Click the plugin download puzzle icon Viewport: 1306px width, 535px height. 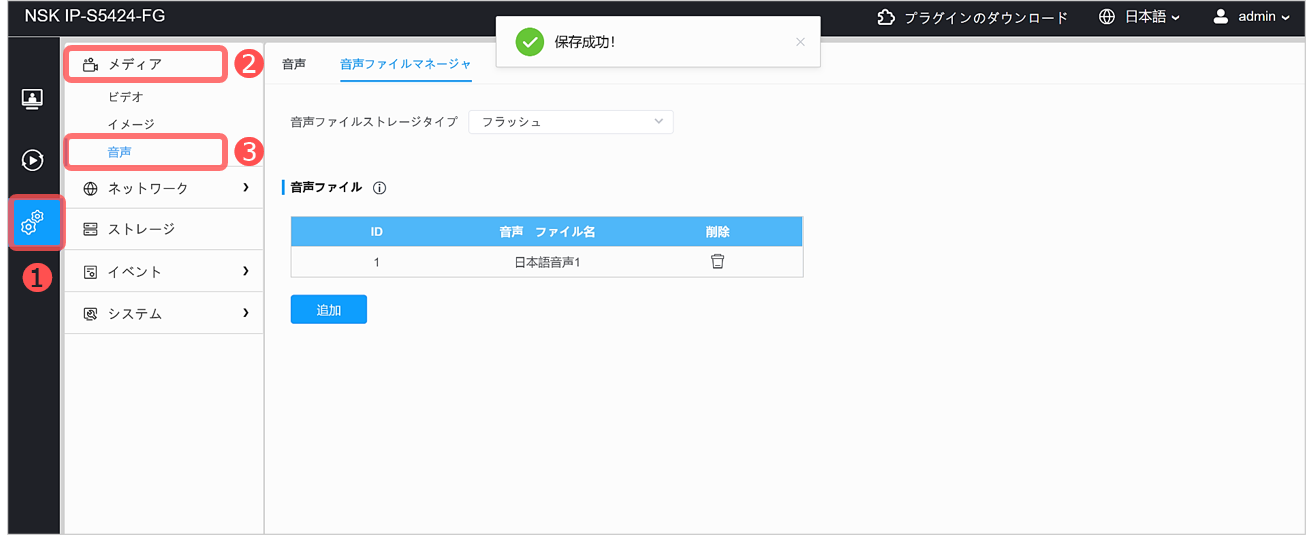point(885,17)
